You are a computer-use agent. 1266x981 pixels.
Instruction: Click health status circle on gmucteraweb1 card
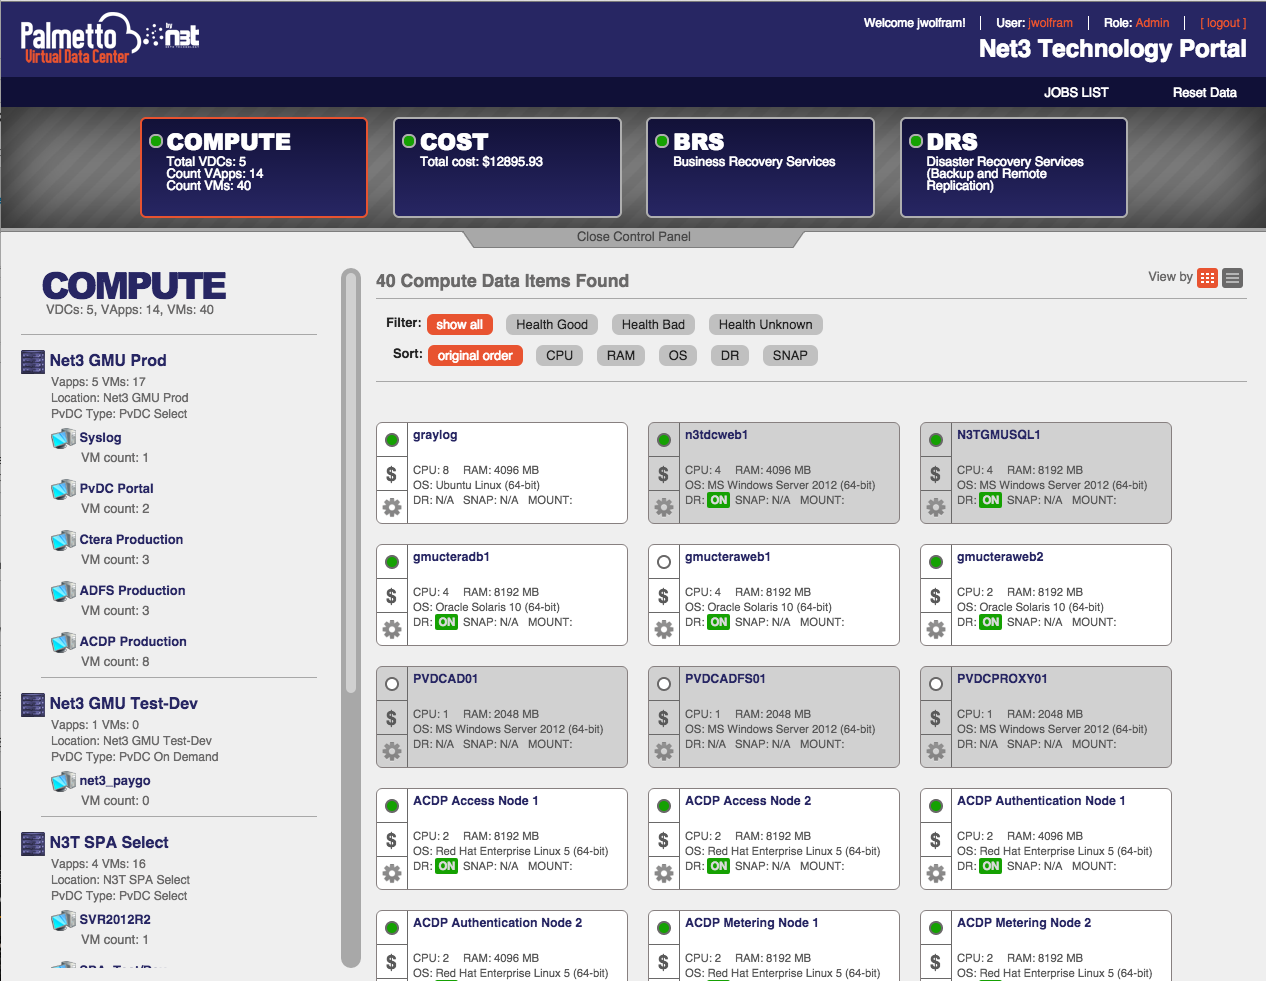tap(664, 562)
